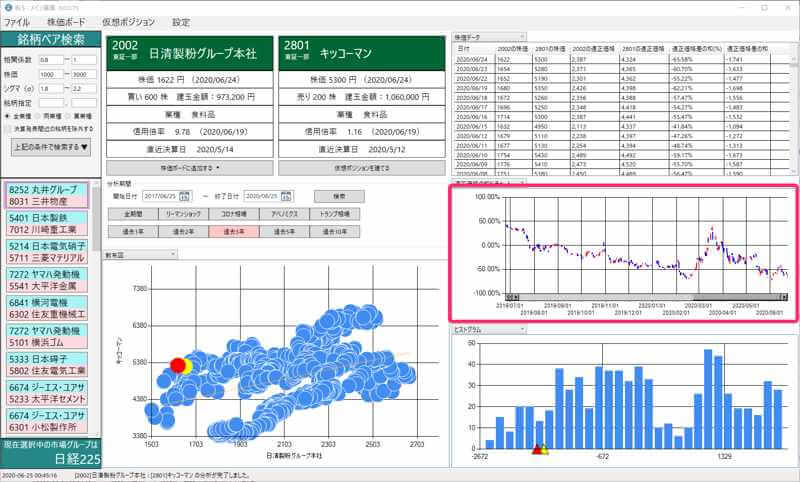
Task: Click 株価ボードに追加する button
Action: (190, 168)
